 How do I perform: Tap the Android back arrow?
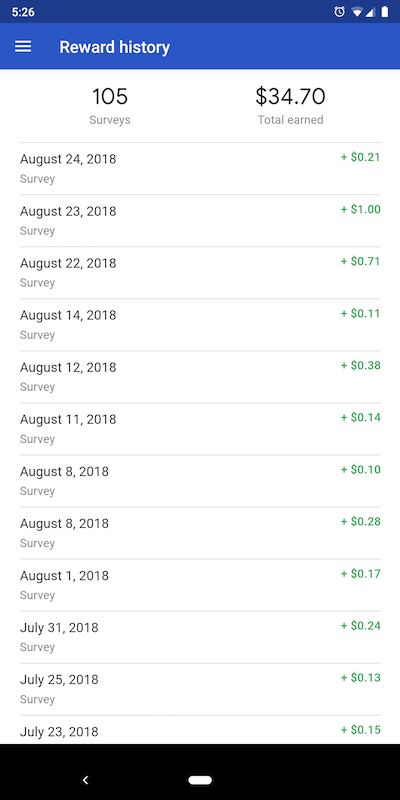(86, 780)
